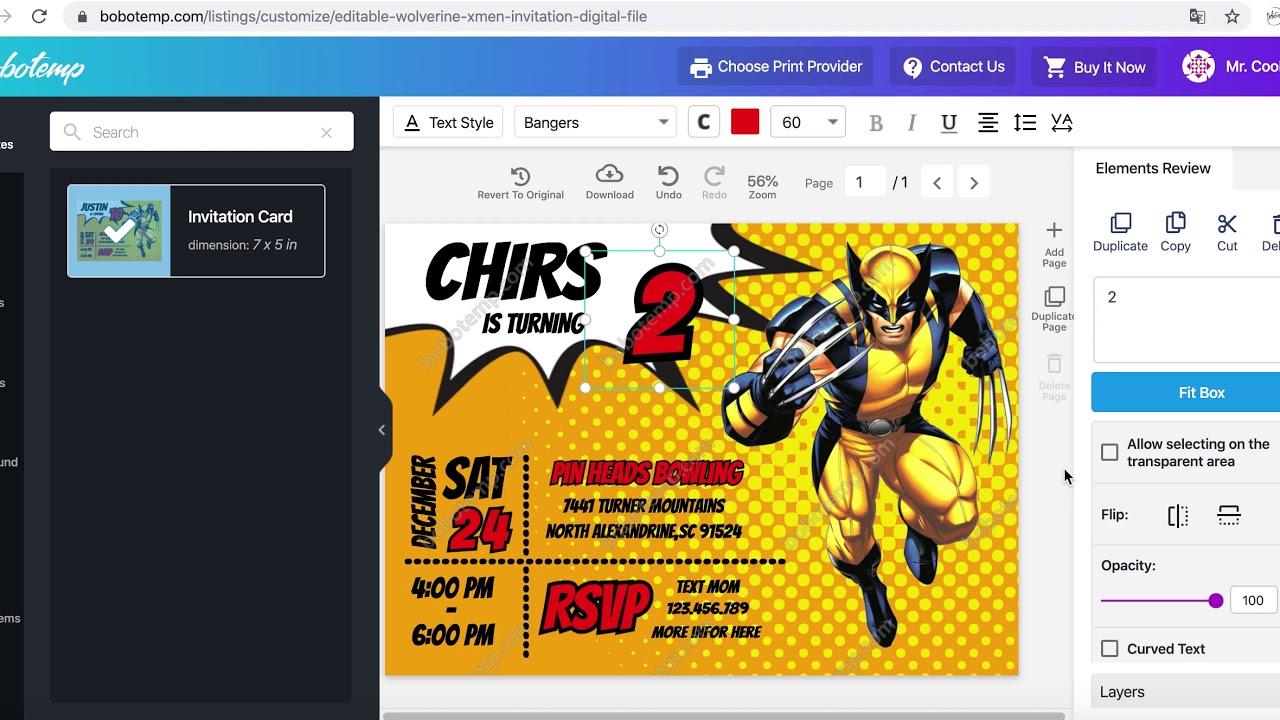Image resolution: width=1280 pixels, height=720 pixels.
Task: Click the element text box containing 2
Action: point(1187,322)
